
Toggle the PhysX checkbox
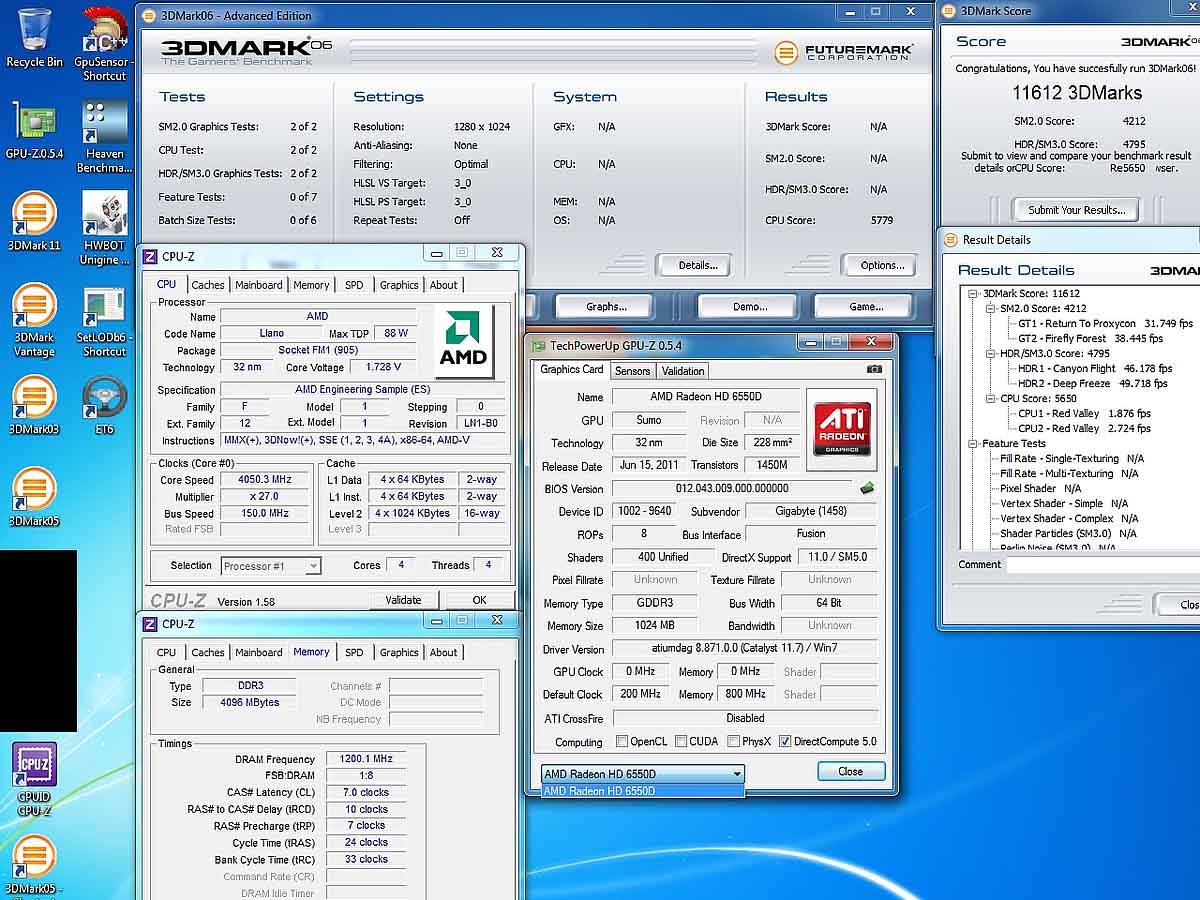tap(734, 741)
